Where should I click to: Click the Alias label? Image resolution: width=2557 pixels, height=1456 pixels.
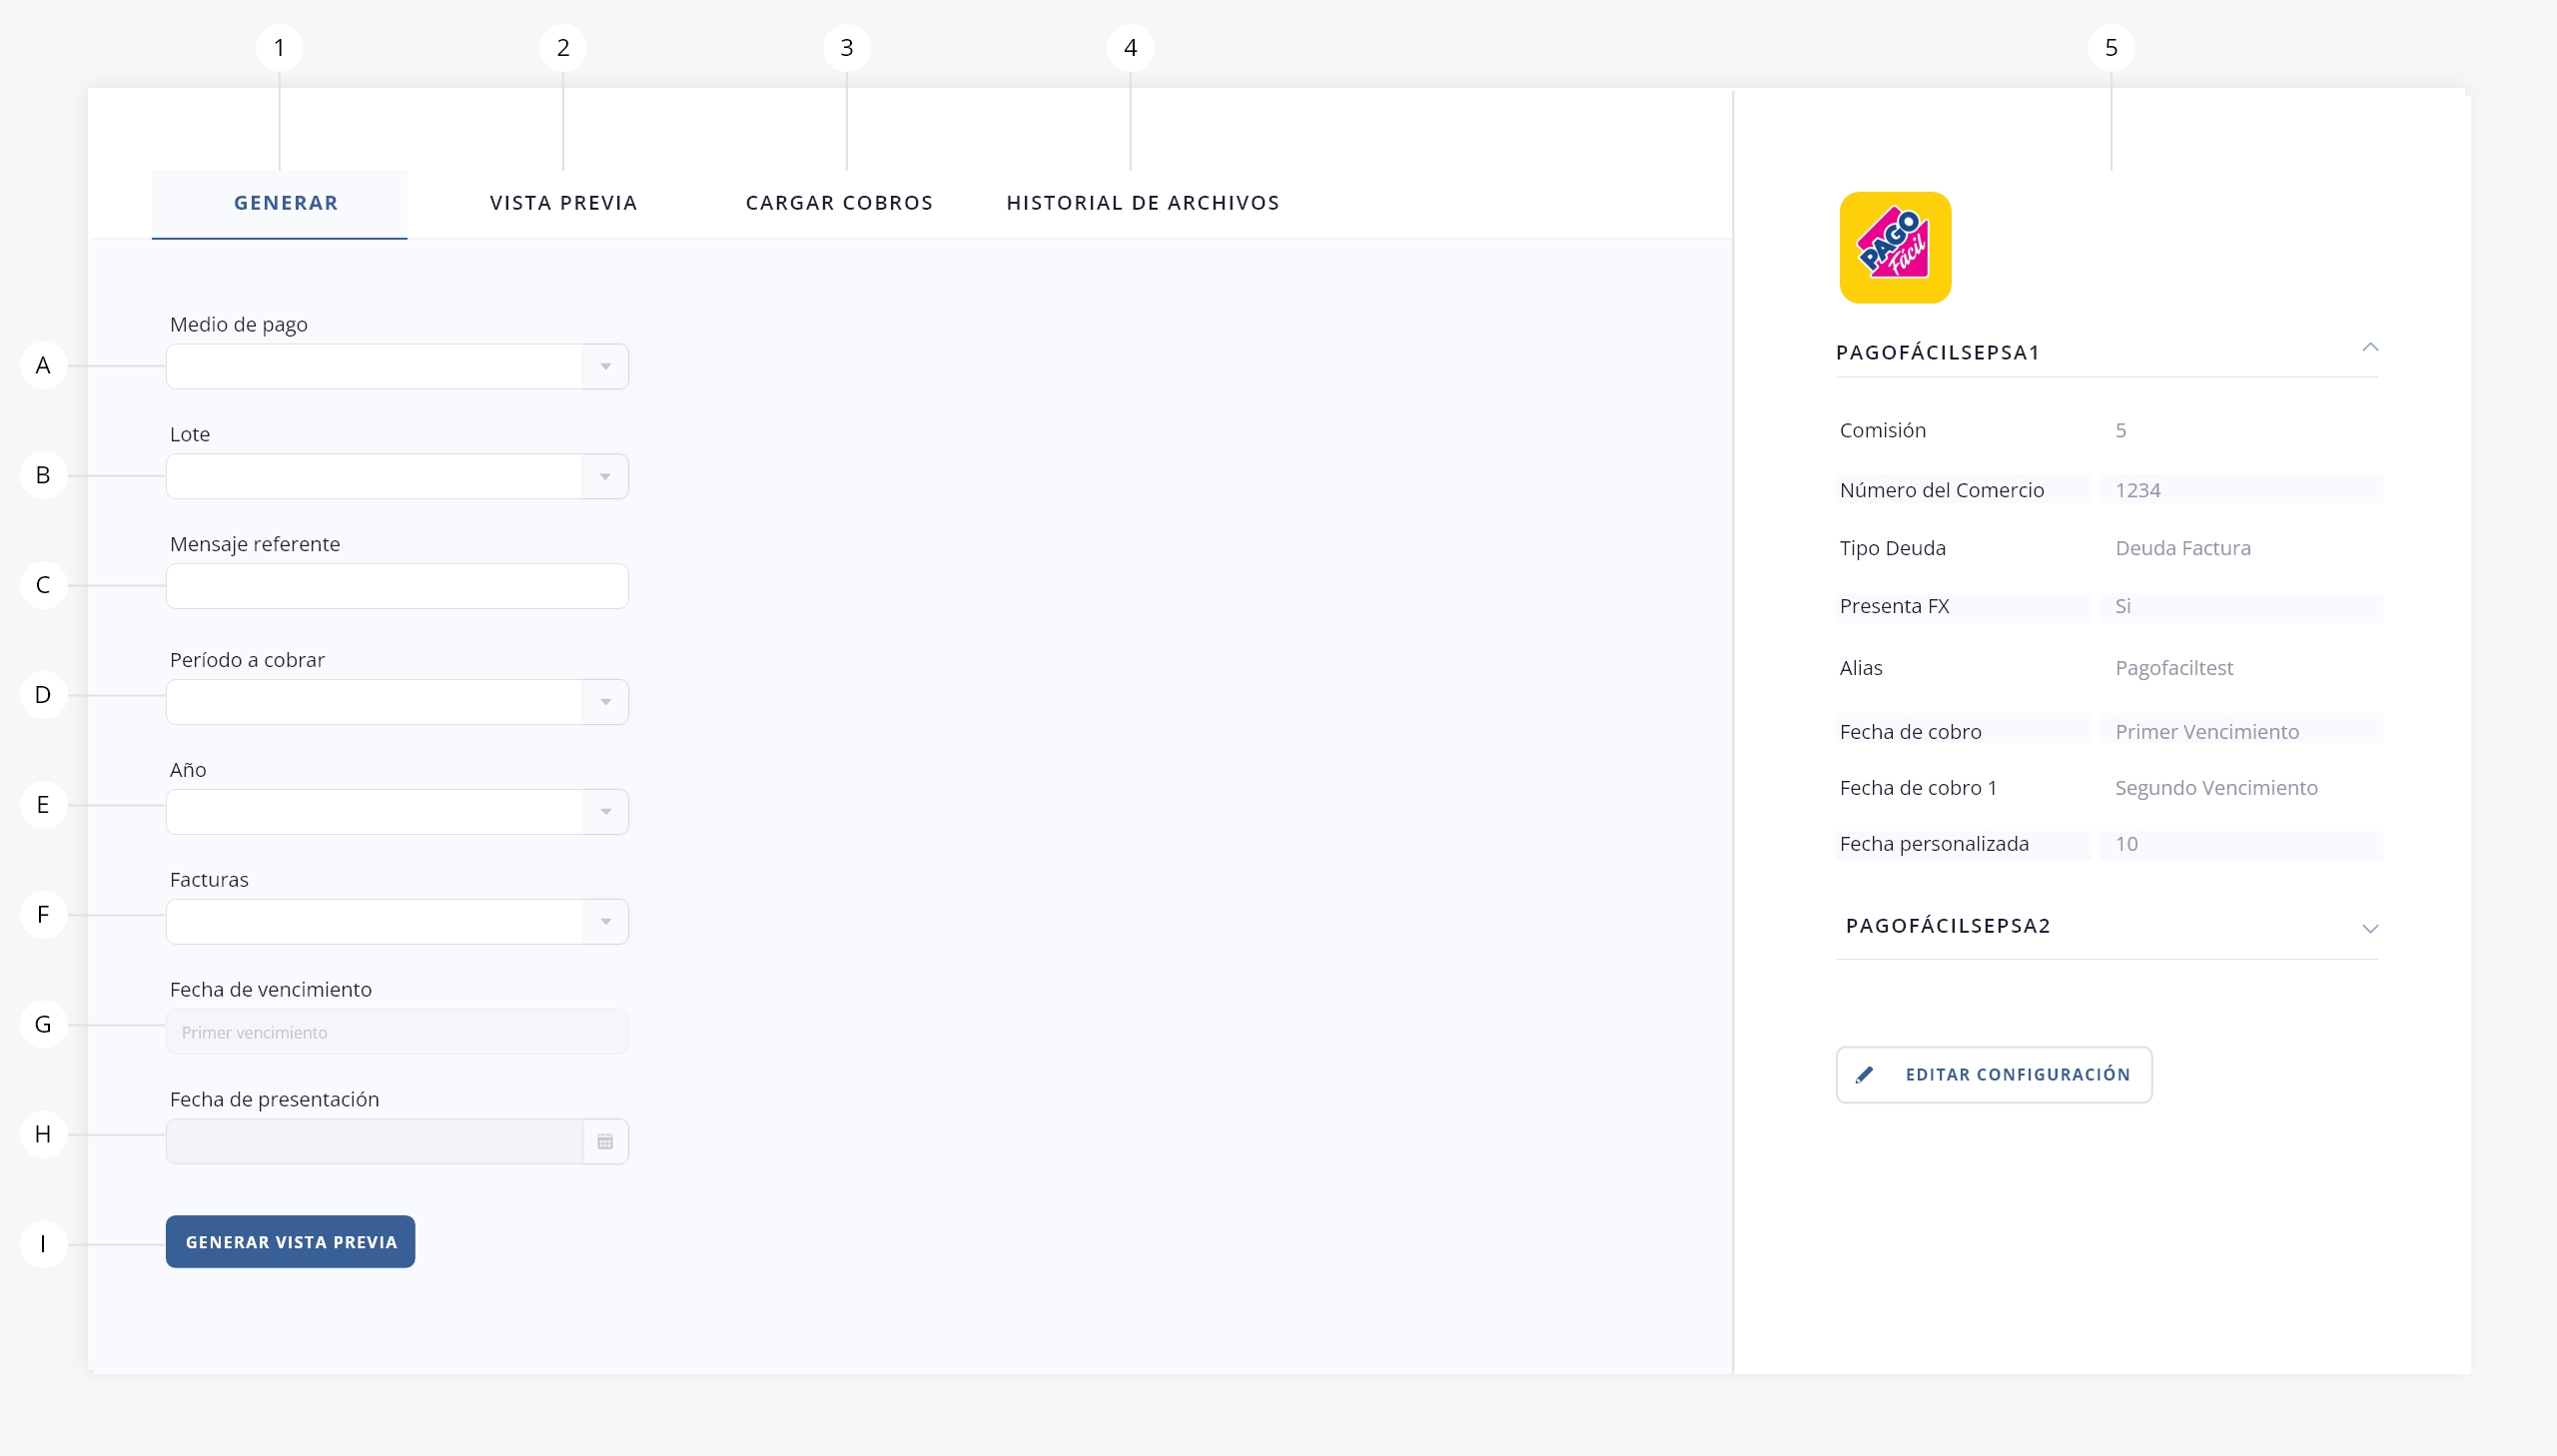click(x=1861, y=668)
